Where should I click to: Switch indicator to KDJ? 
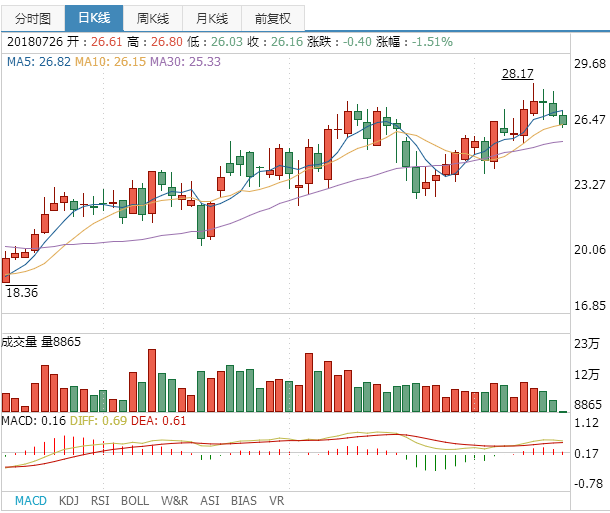[69, 500]
